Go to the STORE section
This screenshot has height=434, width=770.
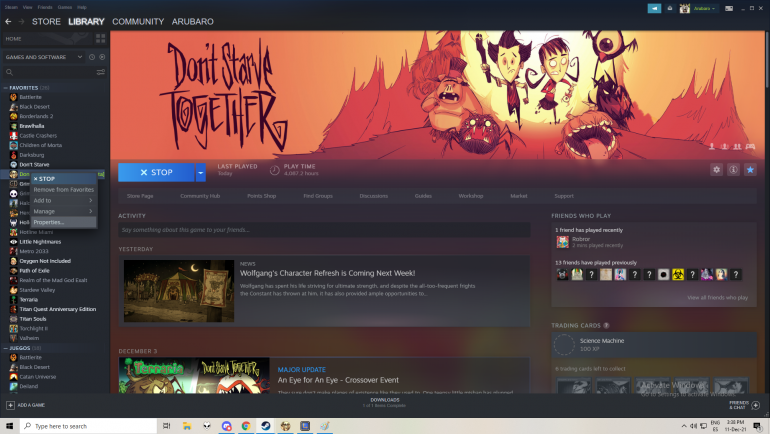[46, 22]
